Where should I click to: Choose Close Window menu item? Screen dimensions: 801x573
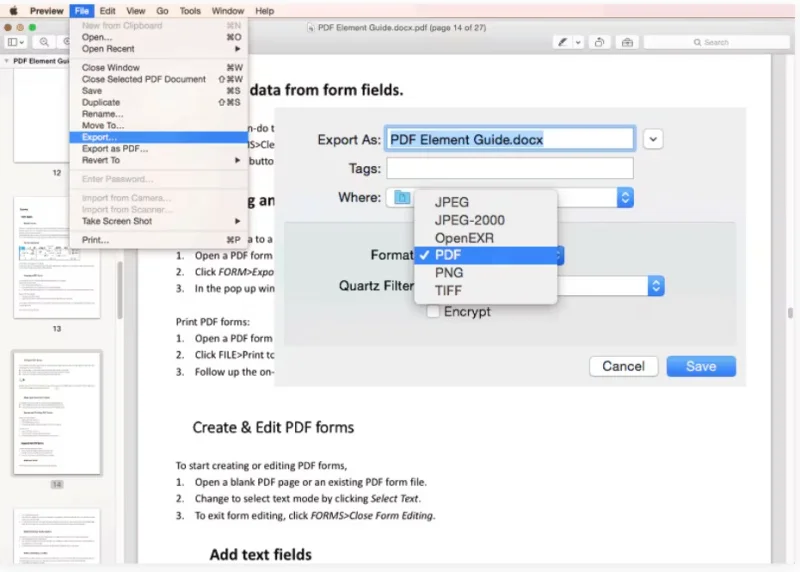click(159, 67)
